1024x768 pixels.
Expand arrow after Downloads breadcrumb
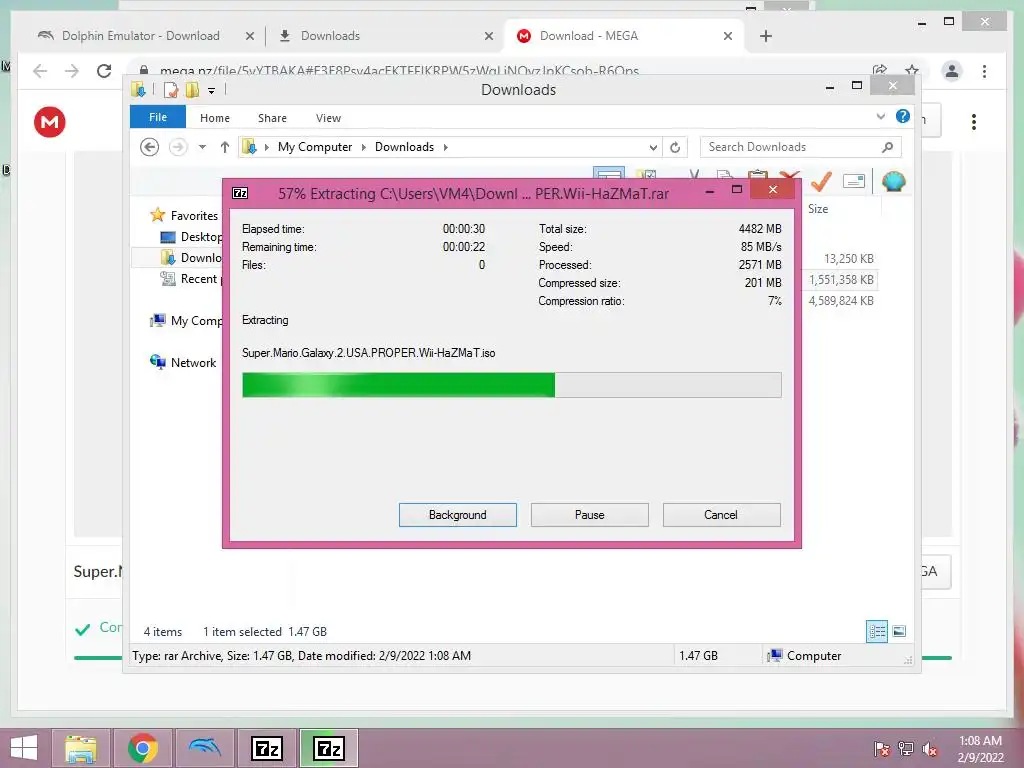(445, 147)
